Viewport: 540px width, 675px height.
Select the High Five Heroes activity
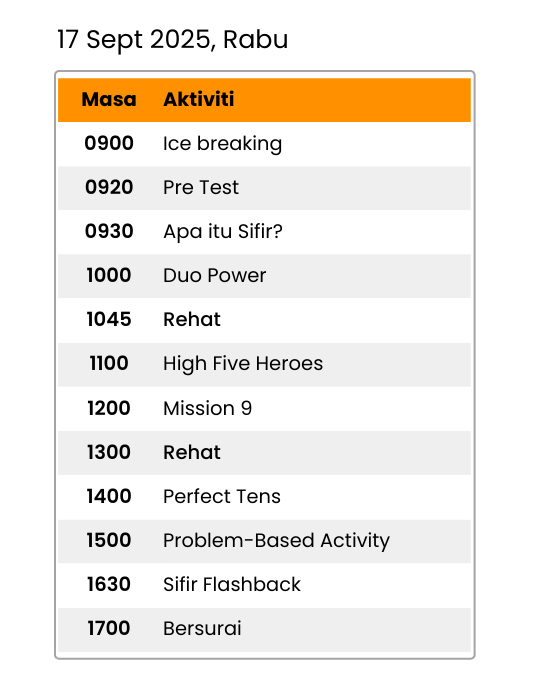(x=243, y=364)
